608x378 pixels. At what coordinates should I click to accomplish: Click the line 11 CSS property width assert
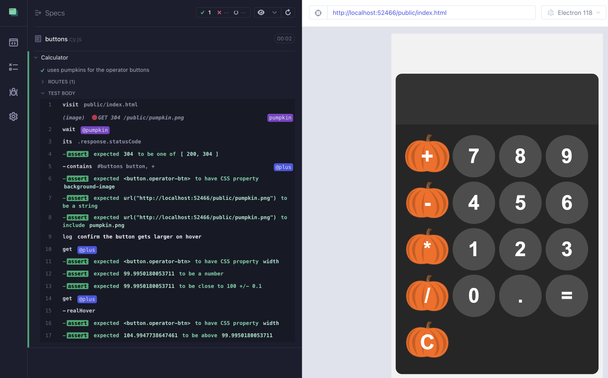click(167, 261)
